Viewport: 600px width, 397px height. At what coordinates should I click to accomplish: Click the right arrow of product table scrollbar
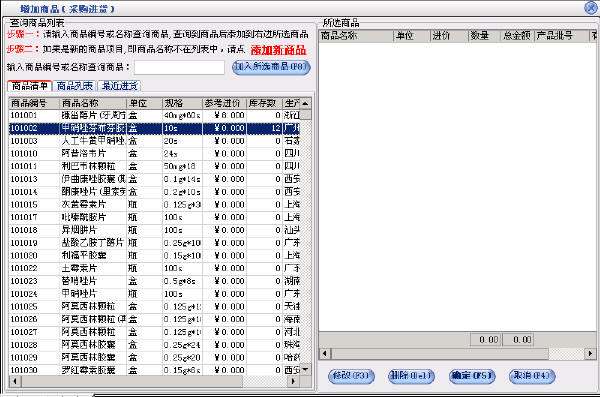(293, 381)
